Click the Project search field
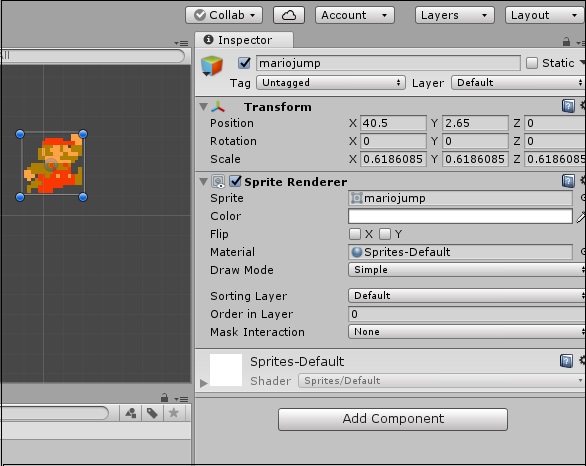The image size is (586, 466). click(x=55, y=413)
